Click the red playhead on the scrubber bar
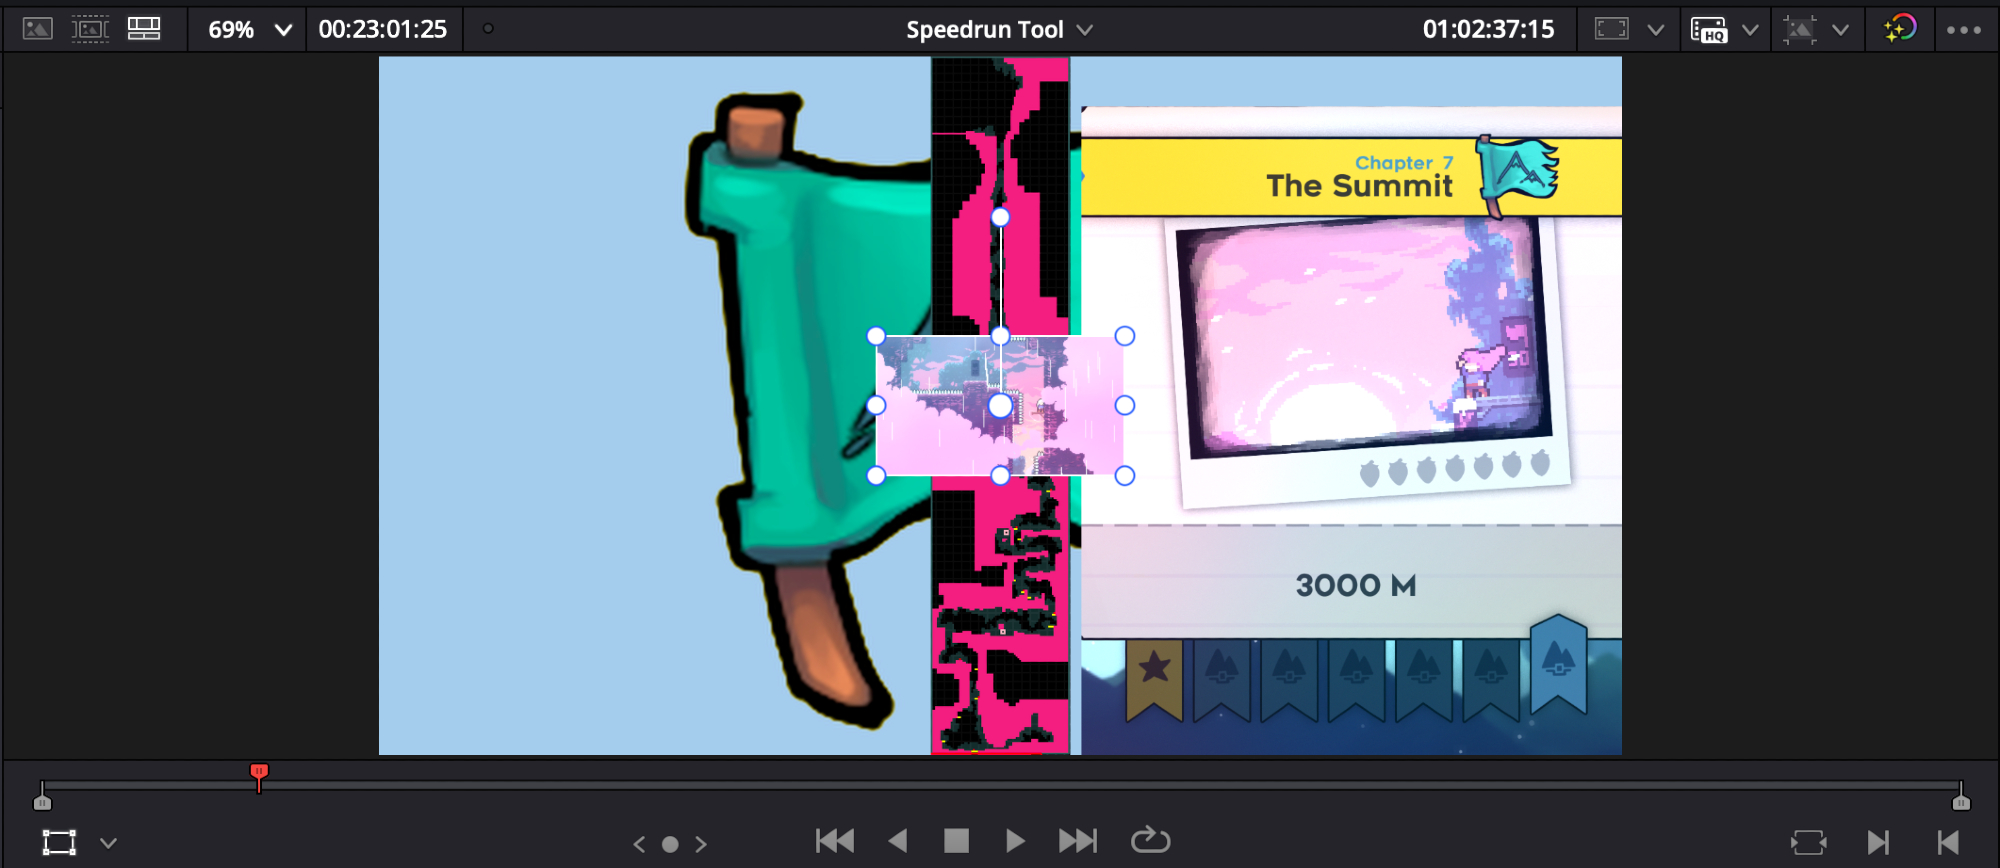 click(259, 773)
